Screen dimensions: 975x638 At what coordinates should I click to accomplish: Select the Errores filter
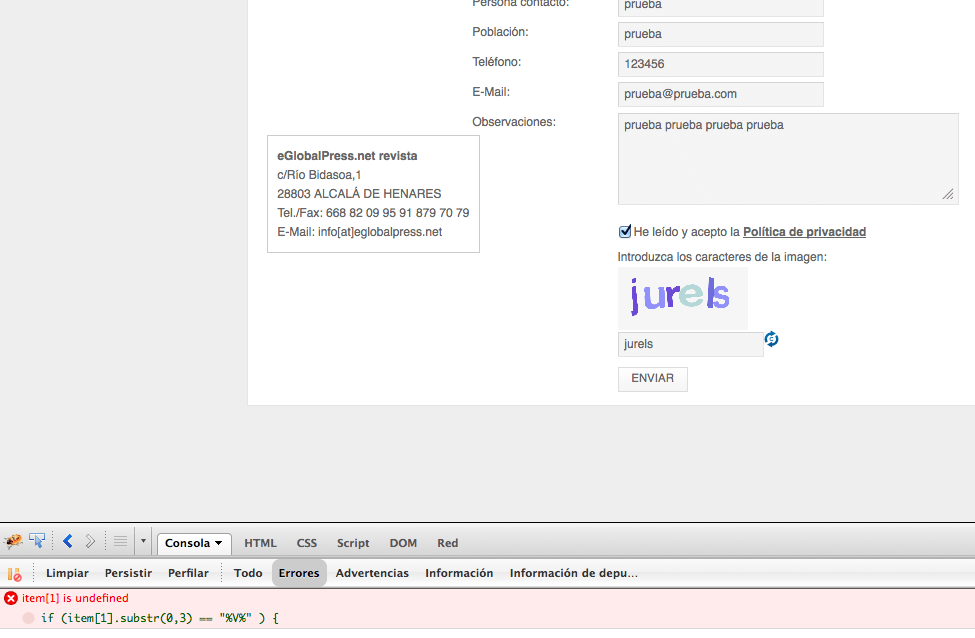coord(299,573)
